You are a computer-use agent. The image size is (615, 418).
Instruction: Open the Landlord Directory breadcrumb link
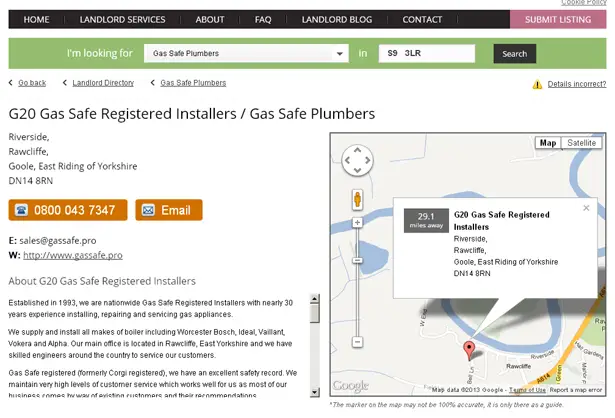tap(103, 83)
